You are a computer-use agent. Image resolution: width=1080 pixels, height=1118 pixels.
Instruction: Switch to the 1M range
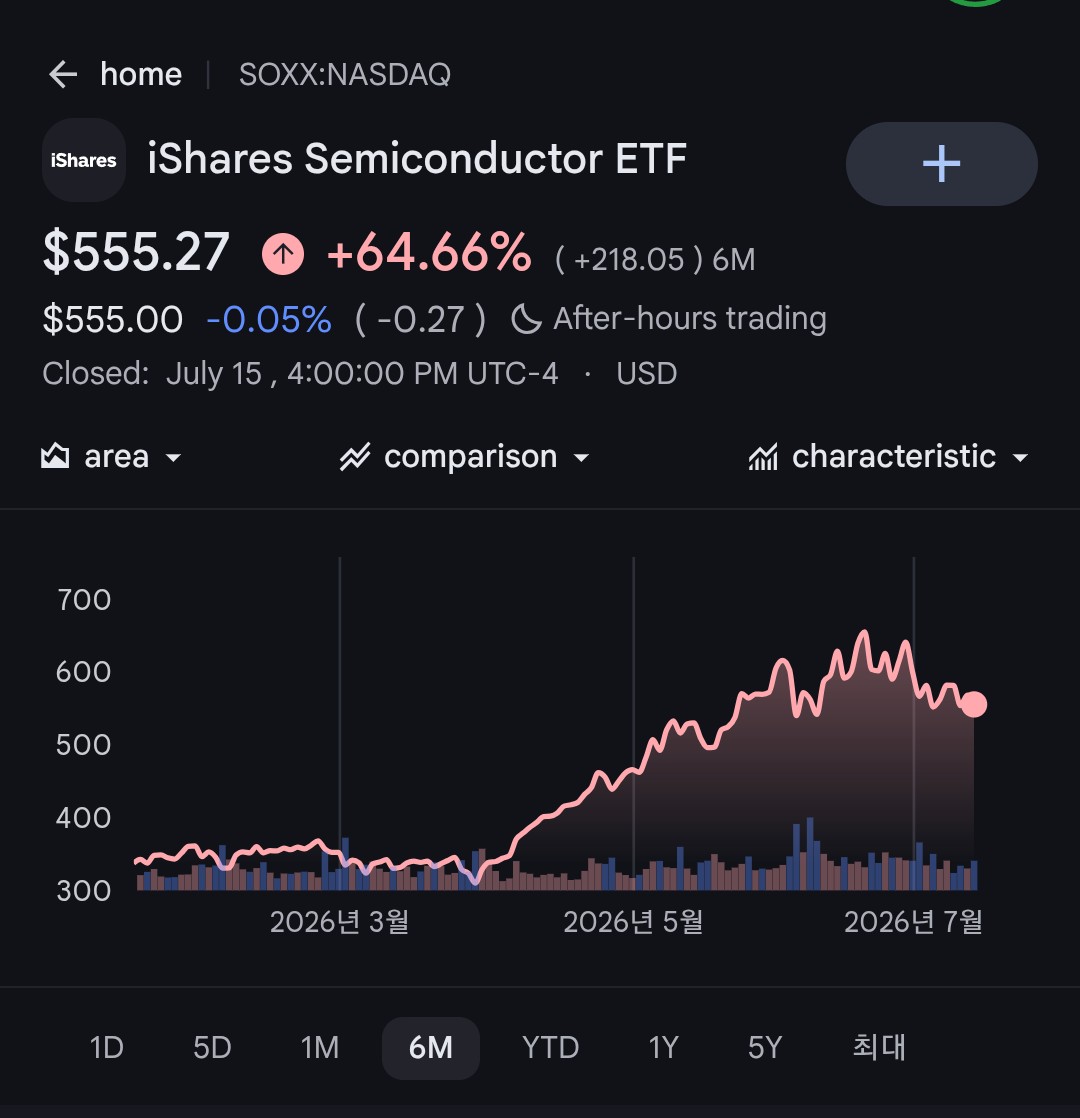pos(319,1047)
